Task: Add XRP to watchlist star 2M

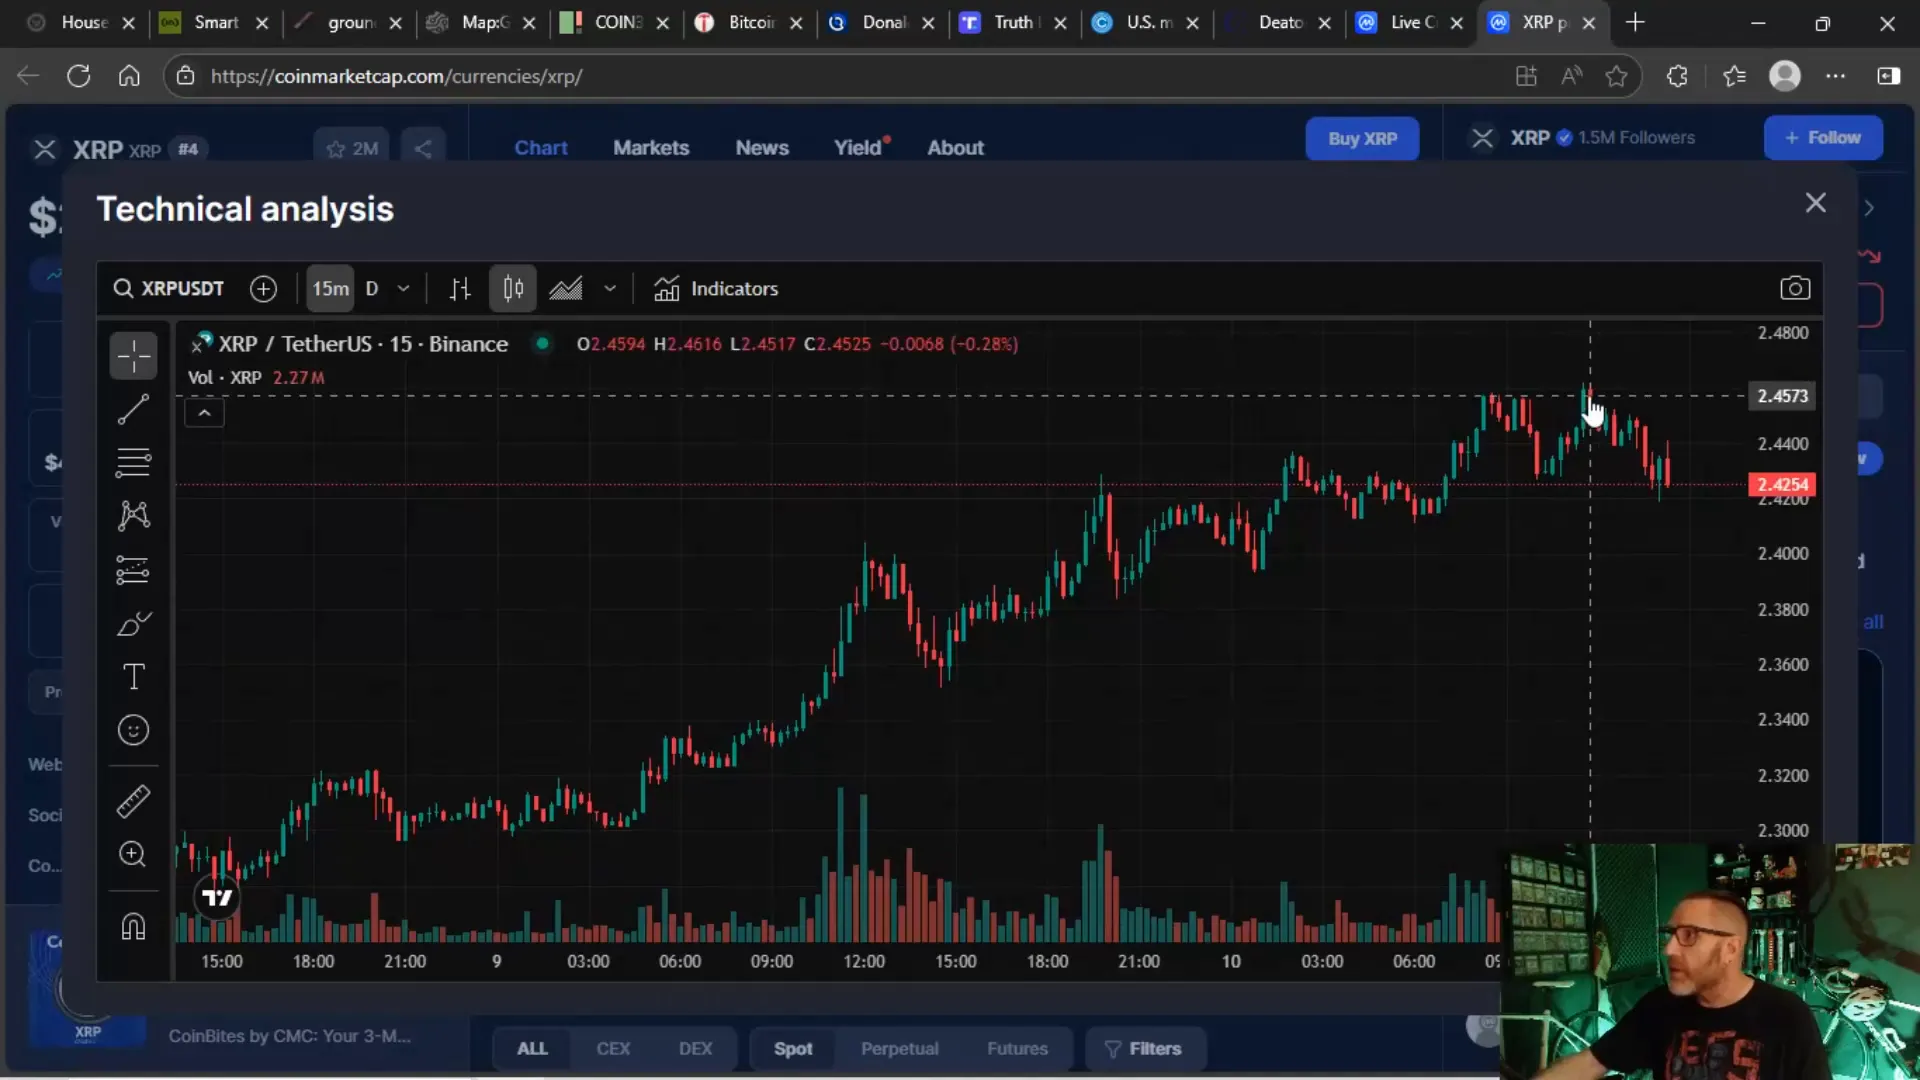Action: [x=352, y=149]
